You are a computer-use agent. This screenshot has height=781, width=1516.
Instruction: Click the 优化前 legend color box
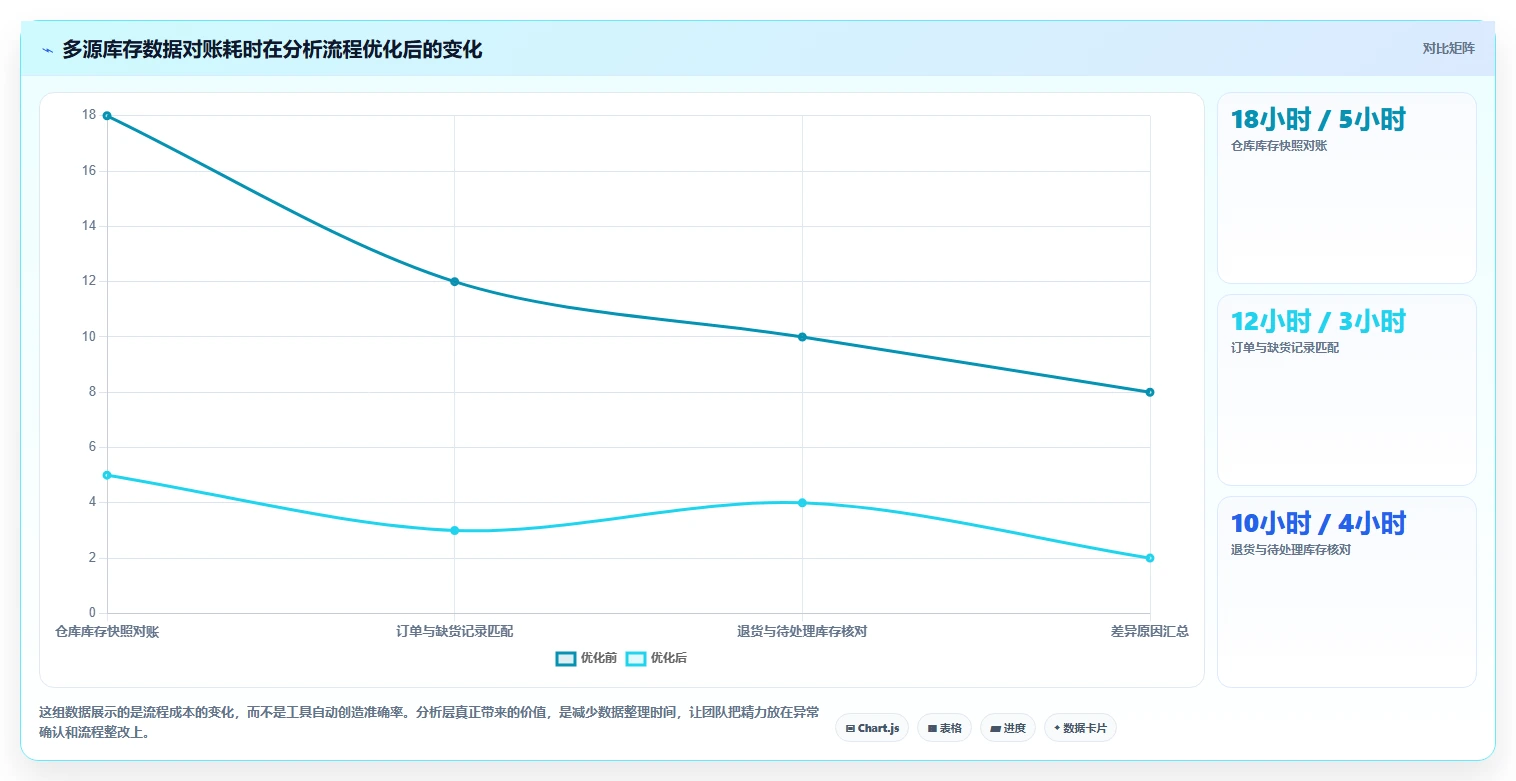[566, 658]
